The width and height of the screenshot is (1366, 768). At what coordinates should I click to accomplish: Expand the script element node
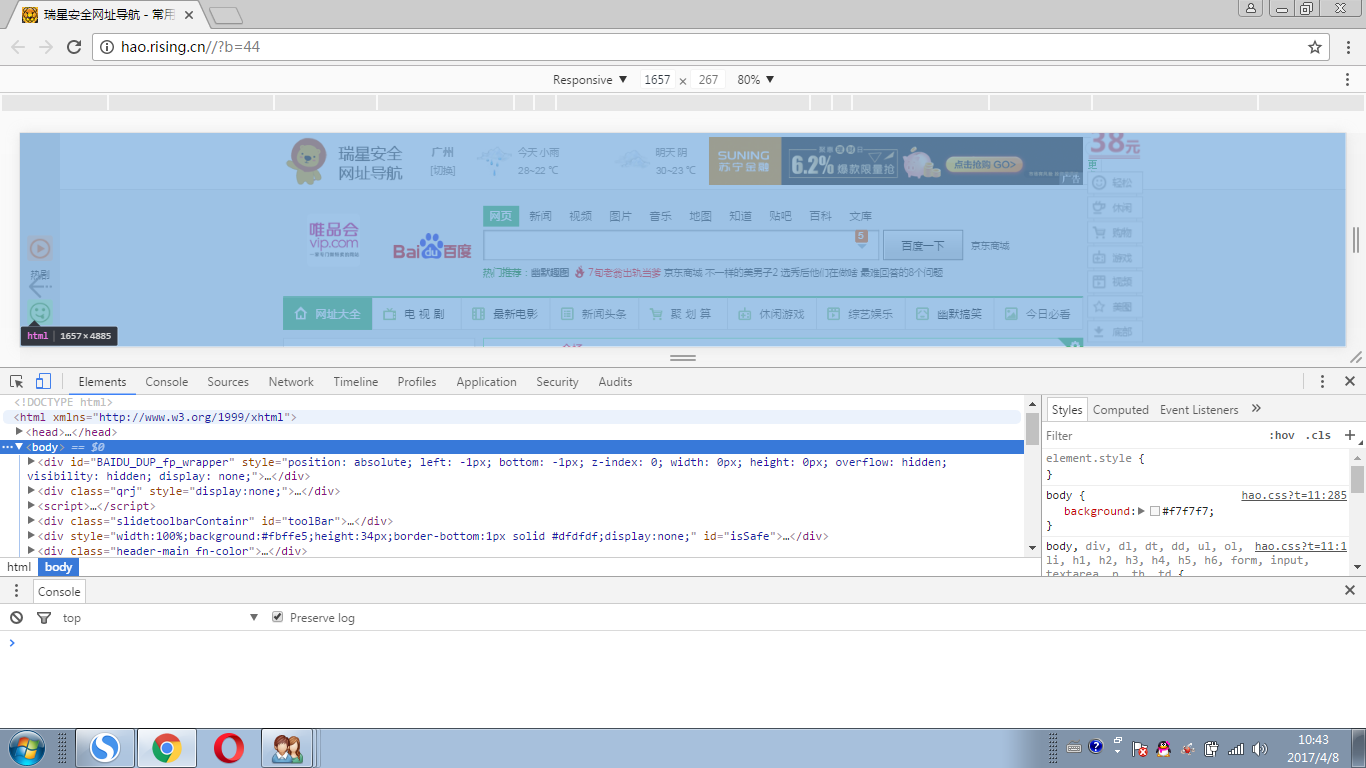31,506
